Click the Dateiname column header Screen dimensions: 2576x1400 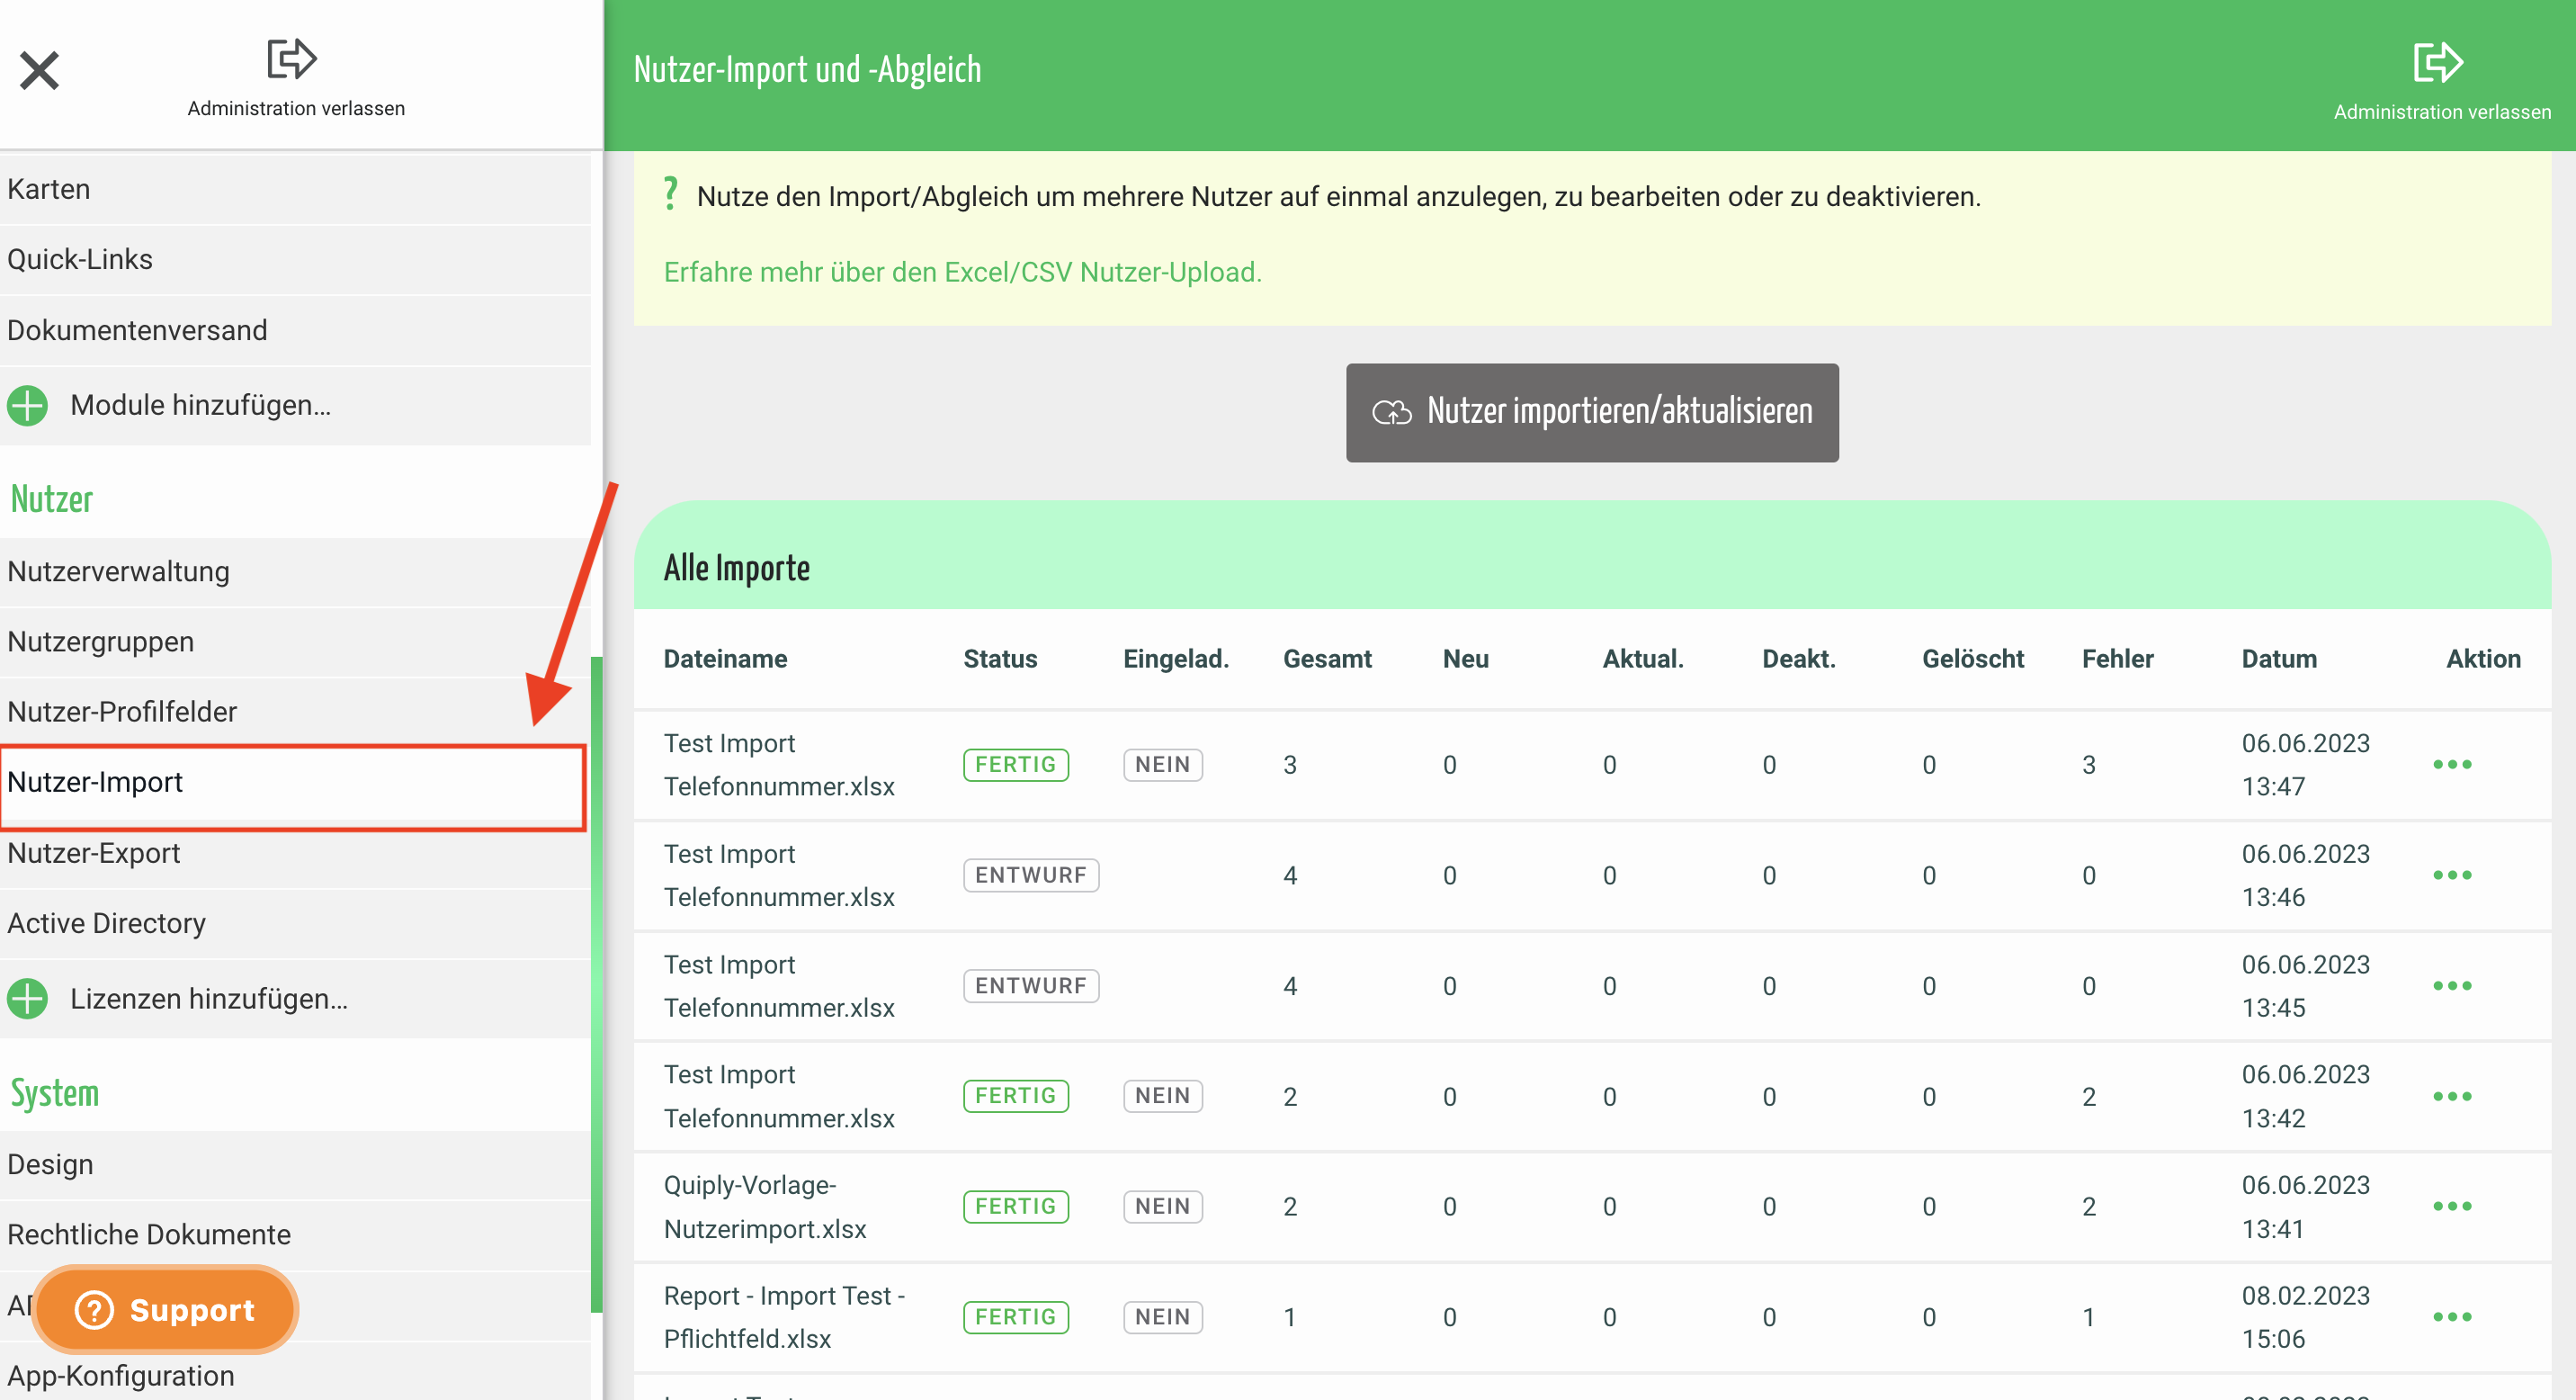[725, 659]
